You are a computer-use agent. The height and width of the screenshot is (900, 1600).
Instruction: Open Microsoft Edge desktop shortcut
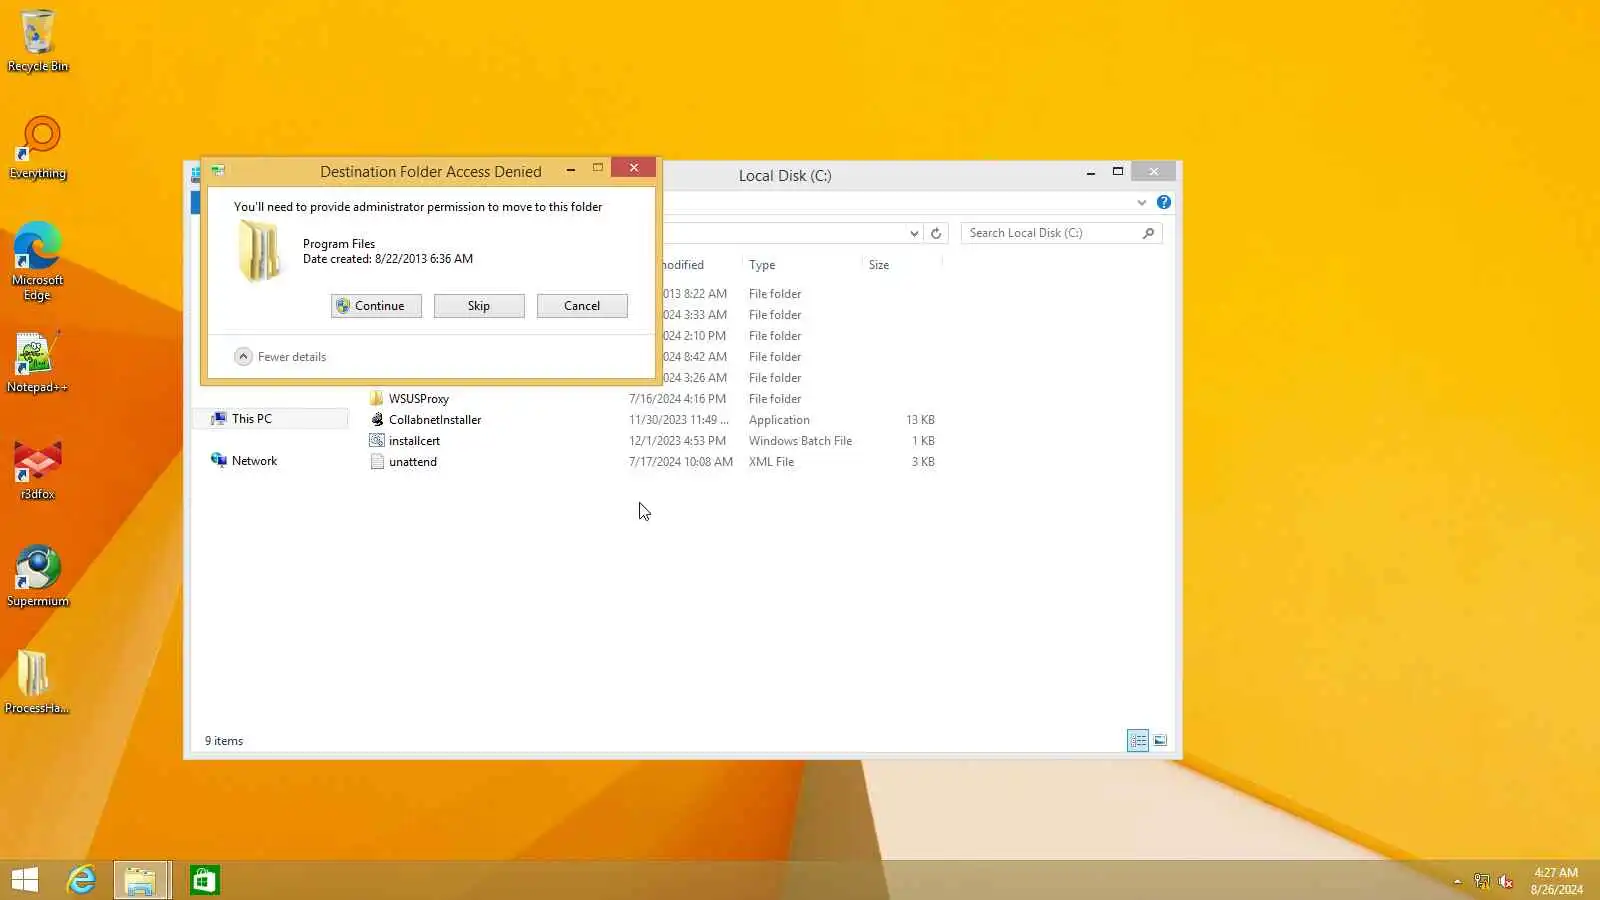tap(38, 261)
